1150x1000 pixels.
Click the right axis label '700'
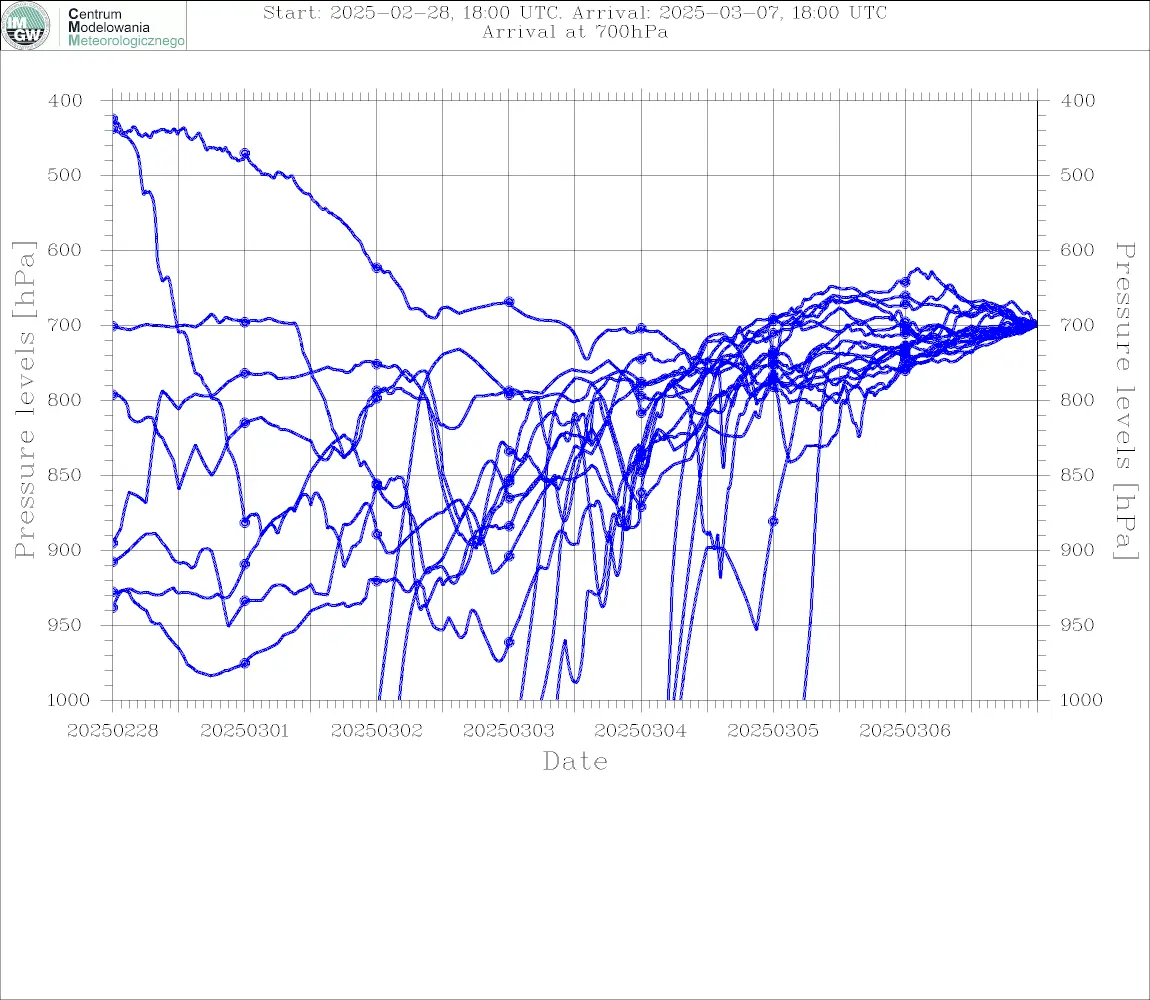[1077, 325]
